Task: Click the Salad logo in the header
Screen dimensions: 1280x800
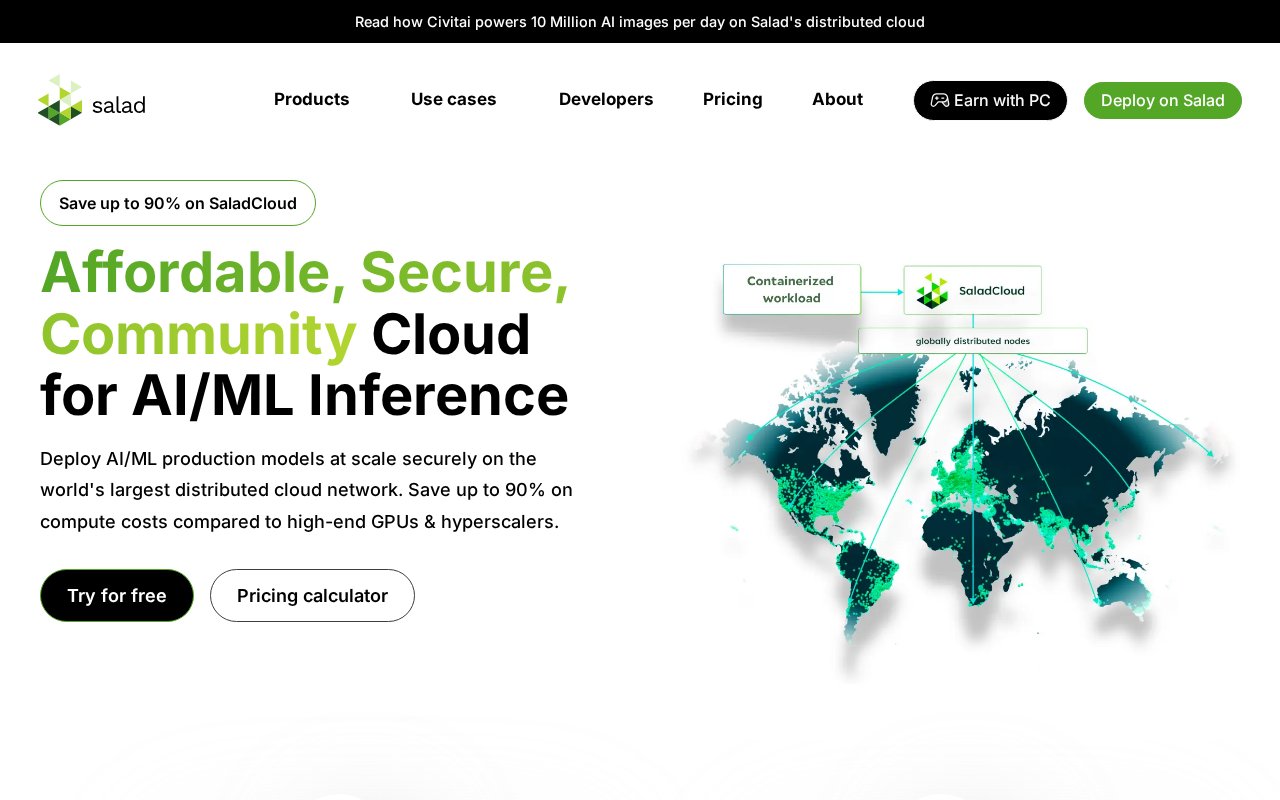Action: 92,100
